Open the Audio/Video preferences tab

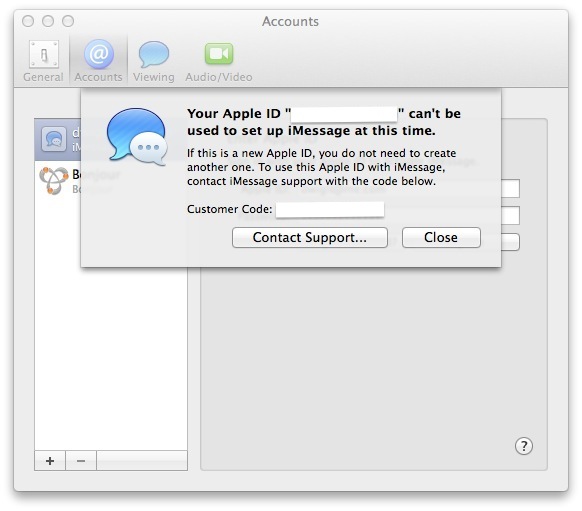click(219, 61)
